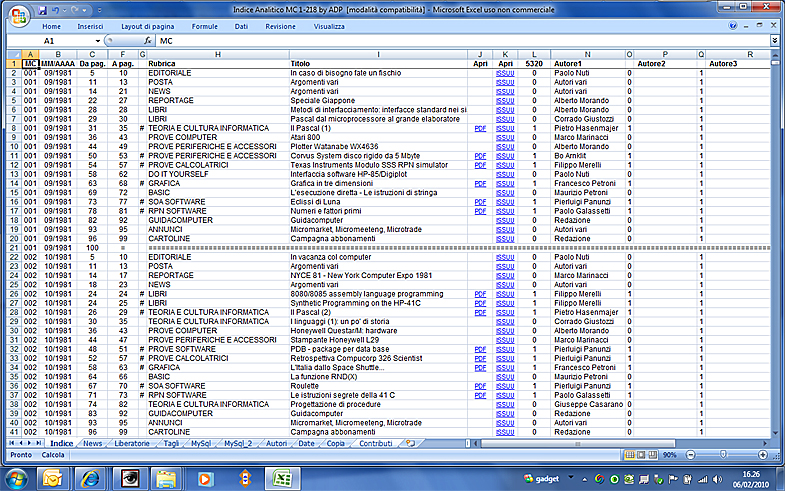Select all cells with corner button
Image resolution: width=785 pixels, height=491 pixels.
pos(14,54)
